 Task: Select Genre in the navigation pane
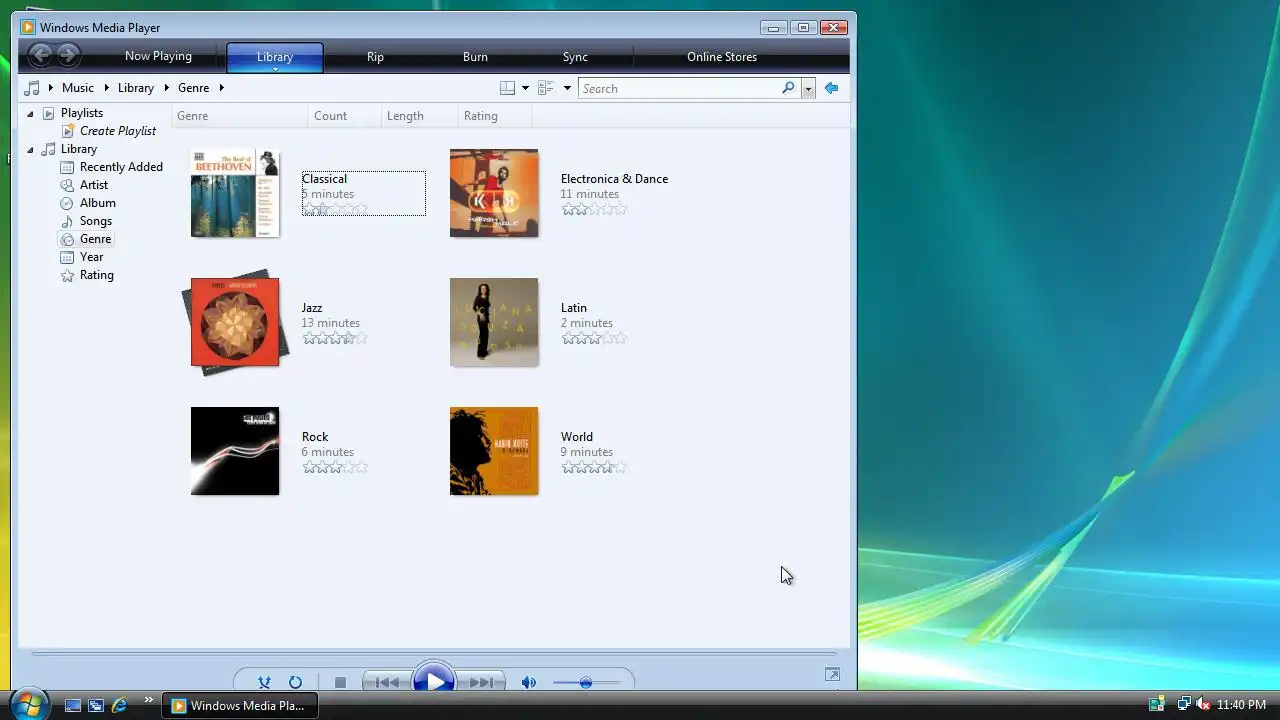(x=96, y=239)
